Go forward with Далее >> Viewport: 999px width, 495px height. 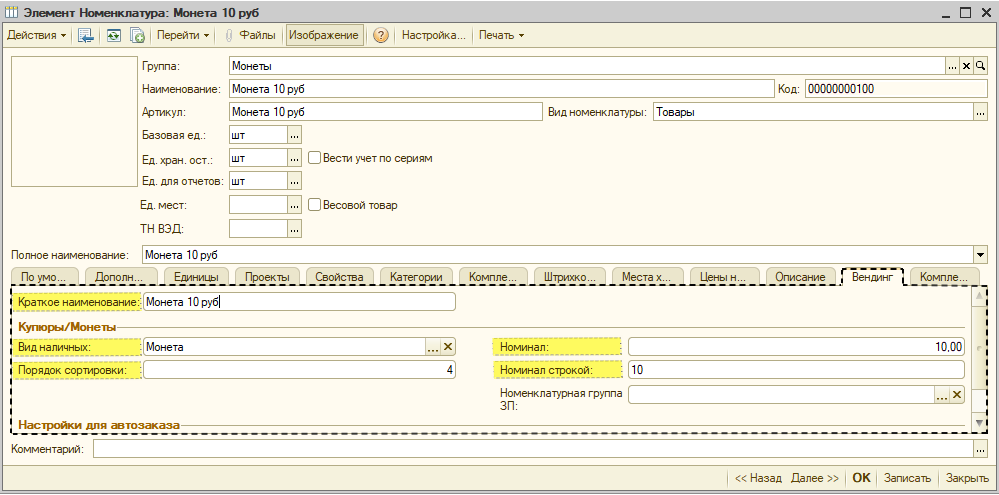(x=815, y=478)
